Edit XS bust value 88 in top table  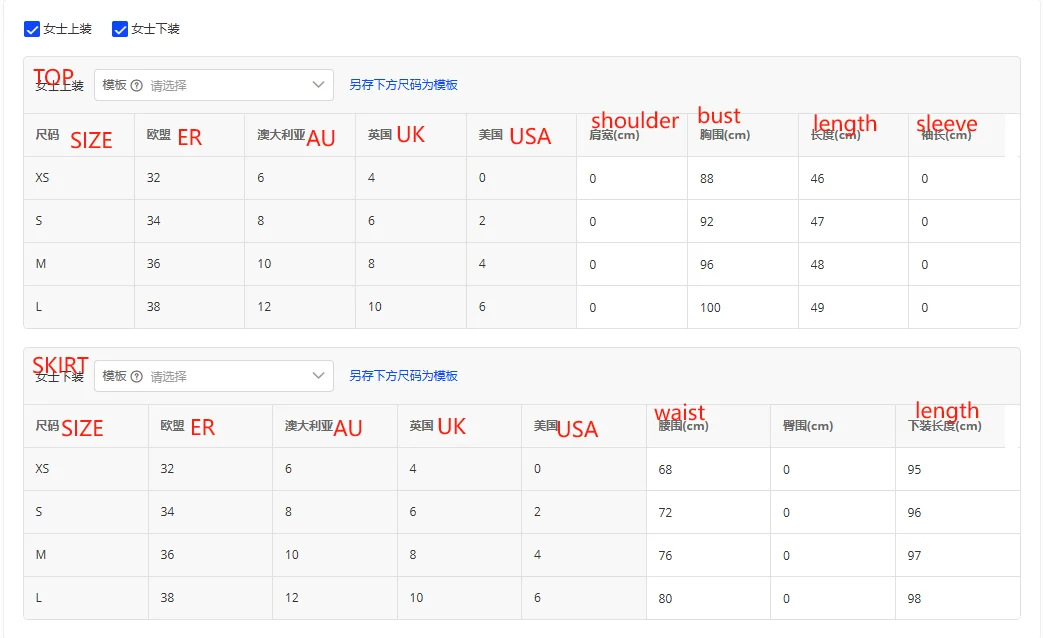pyautogui.click(x=742, y=178)
